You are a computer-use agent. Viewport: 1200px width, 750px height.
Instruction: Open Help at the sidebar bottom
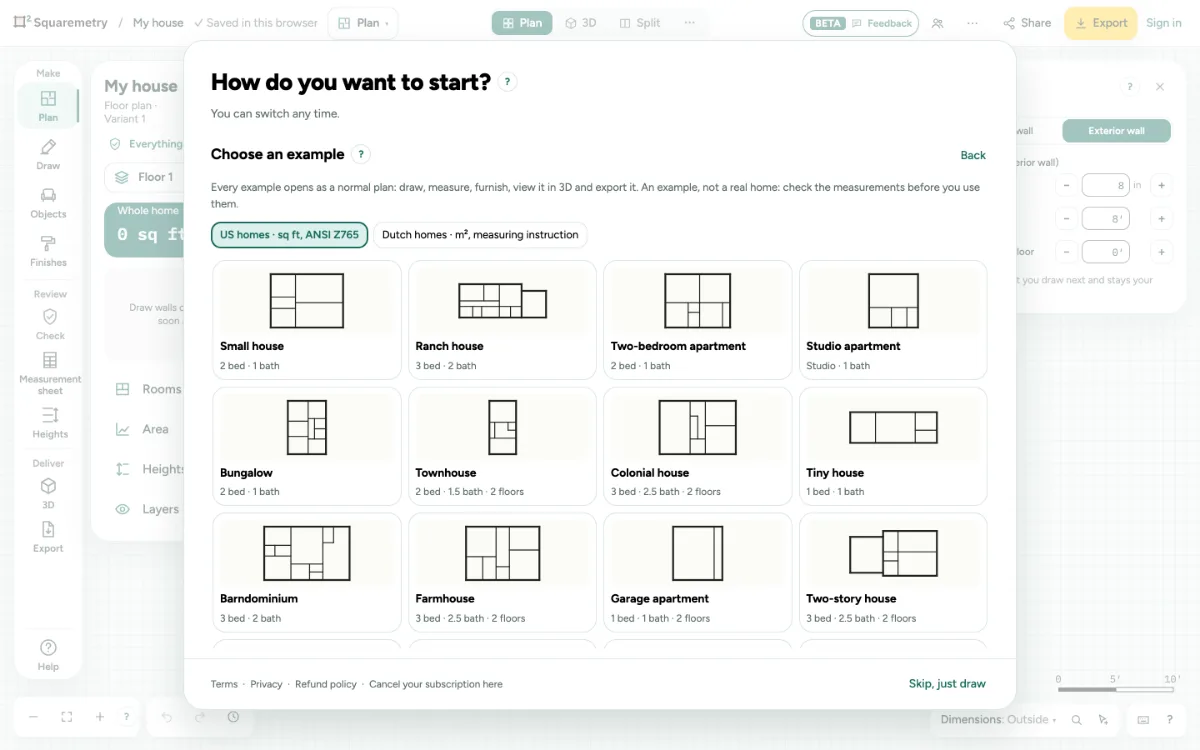tap(48, 655)
